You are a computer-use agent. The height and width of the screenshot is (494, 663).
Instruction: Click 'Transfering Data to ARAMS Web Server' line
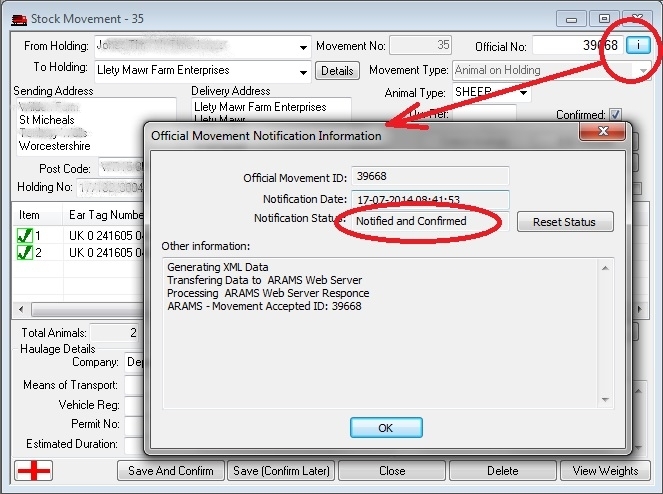click(x=264, y=280)
